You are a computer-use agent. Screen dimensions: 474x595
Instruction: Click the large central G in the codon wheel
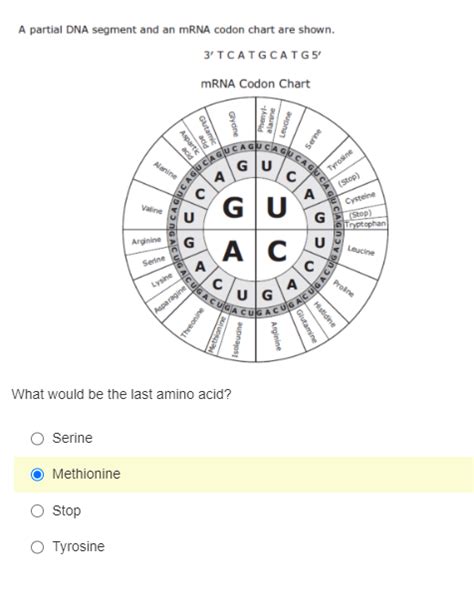coord(233,207)
